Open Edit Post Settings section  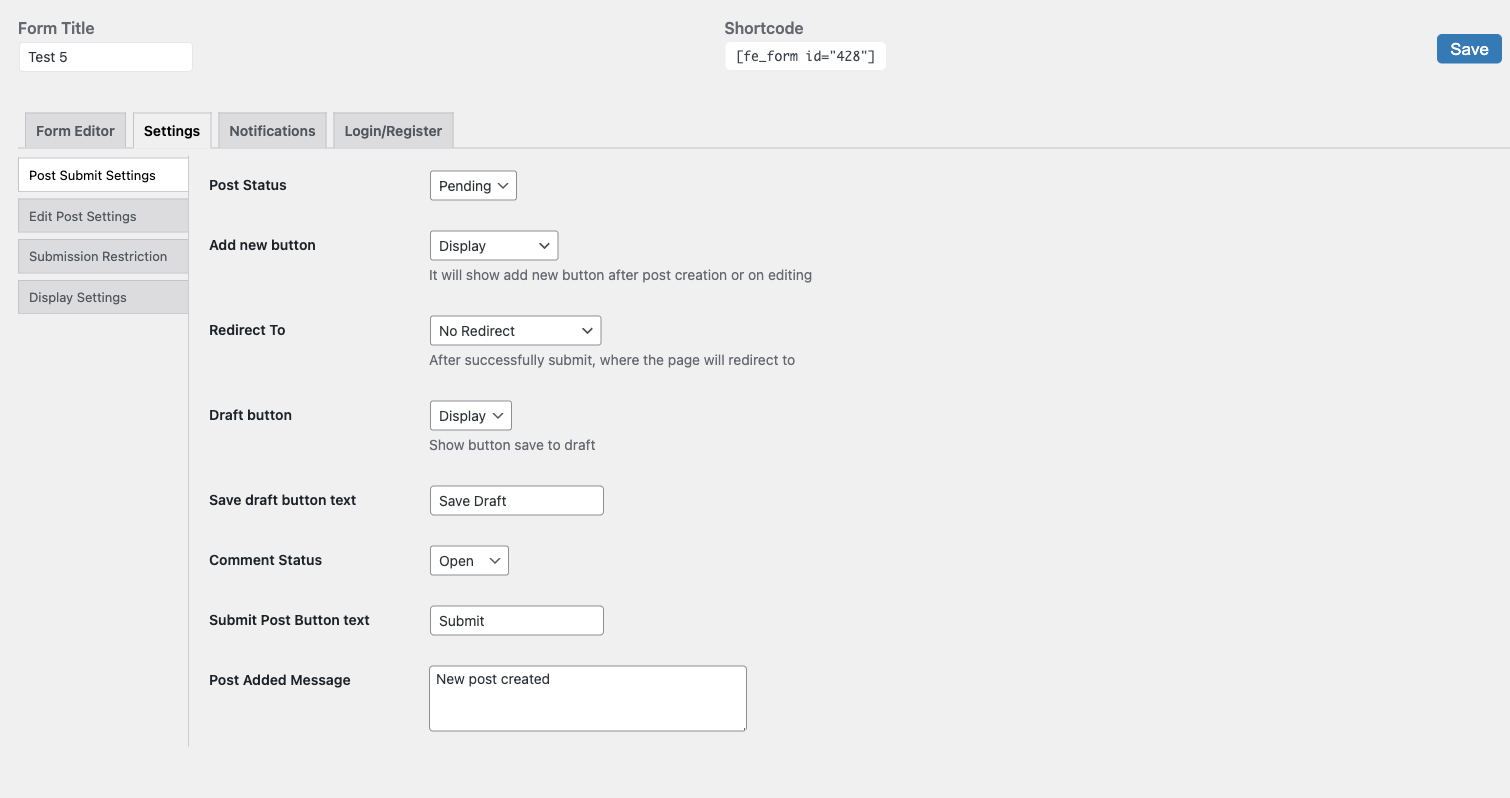(x=103, y=216)
